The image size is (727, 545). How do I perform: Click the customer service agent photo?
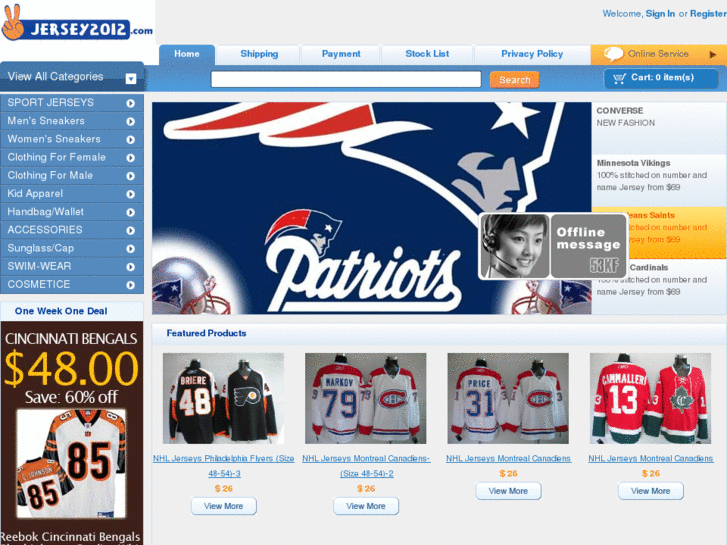click(x=515, y=246)
